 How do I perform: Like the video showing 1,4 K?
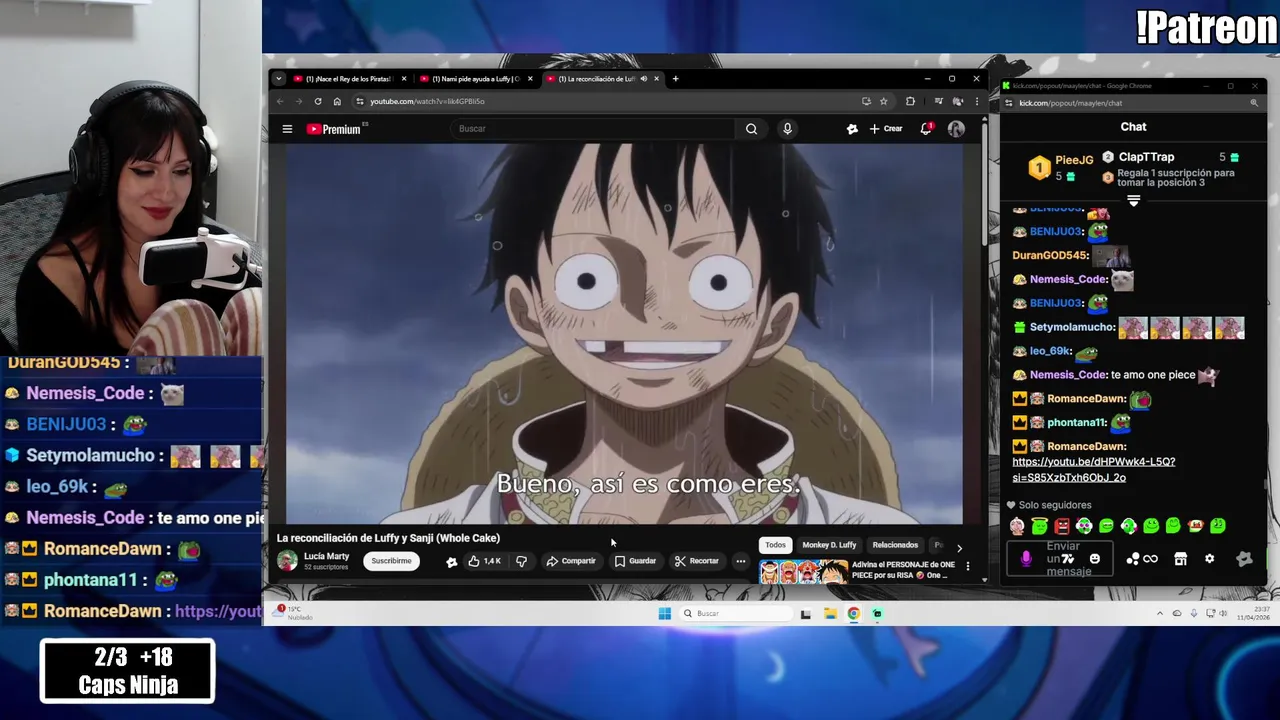tap(484, 561)
